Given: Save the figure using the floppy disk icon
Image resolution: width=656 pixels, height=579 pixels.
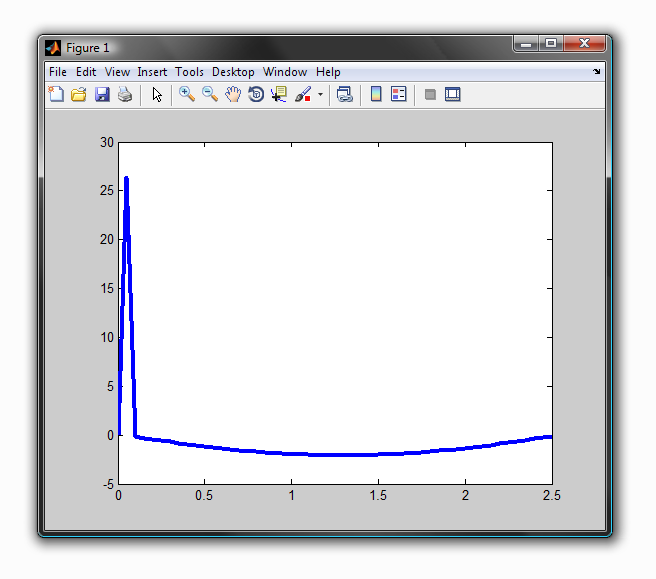Looking at the screenshot, I should [102, 95].
